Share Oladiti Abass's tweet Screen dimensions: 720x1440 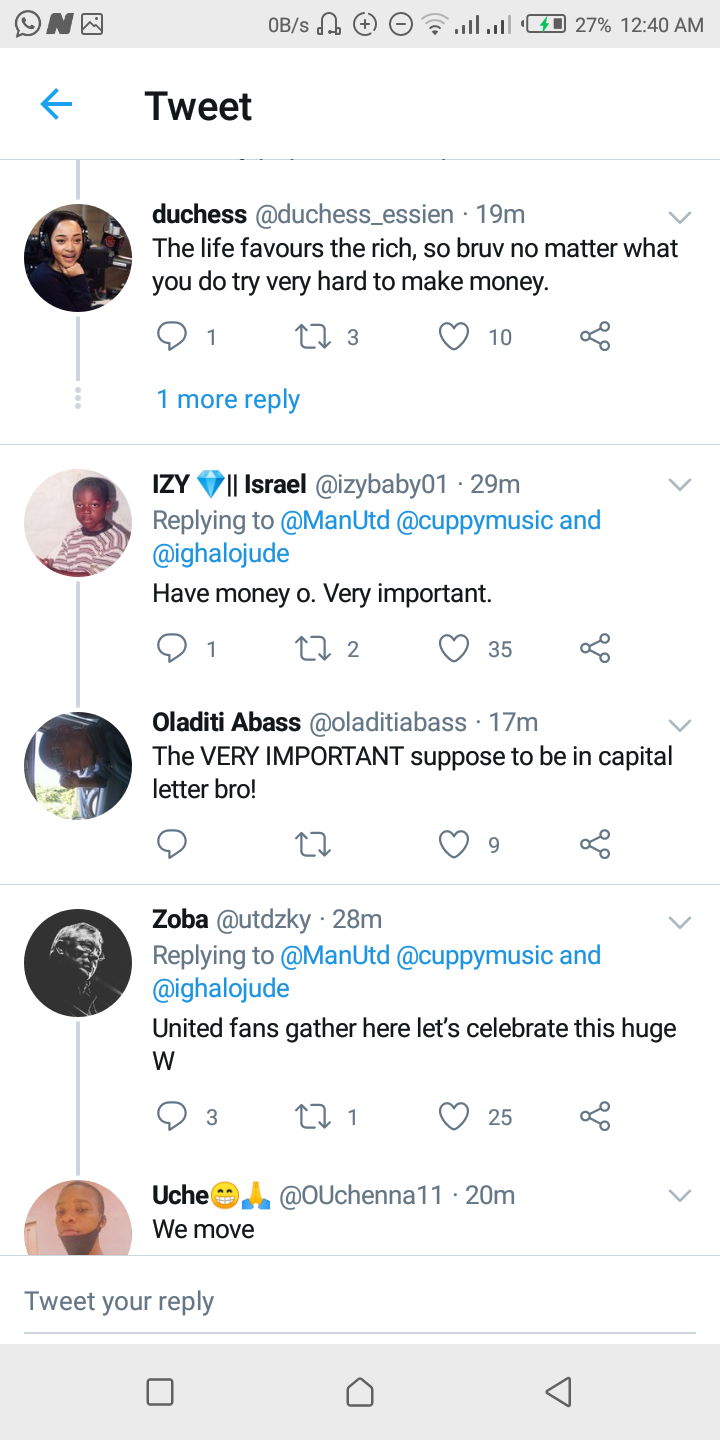[x=595, y=845]
